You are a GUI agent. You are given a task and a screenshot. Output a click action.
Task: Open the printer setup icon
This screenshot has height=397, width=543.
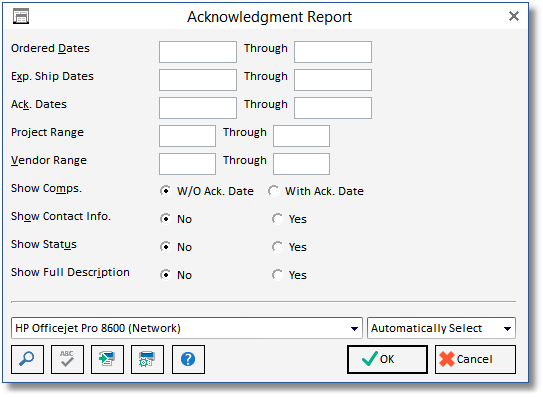pyautogui.click(x=147, y=359)
